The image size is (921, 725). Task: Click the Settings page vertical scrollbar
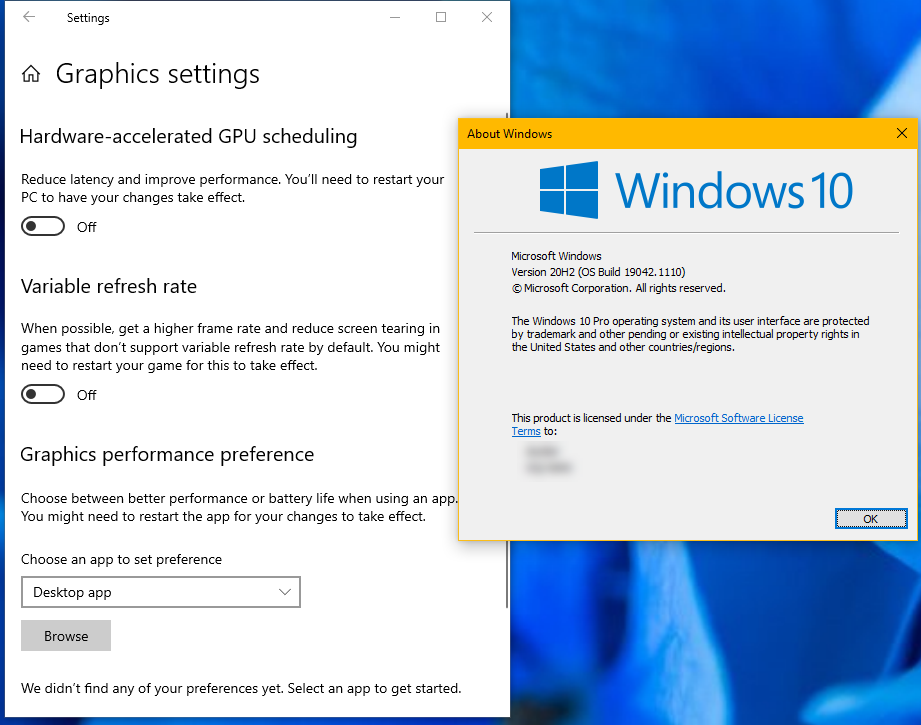click(506, 360)
